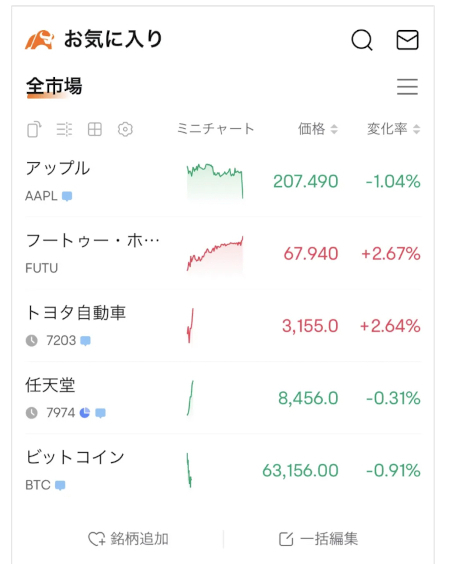Switch to list view layout icon
This screenshot has width=450, height=564.
point(64,129)
